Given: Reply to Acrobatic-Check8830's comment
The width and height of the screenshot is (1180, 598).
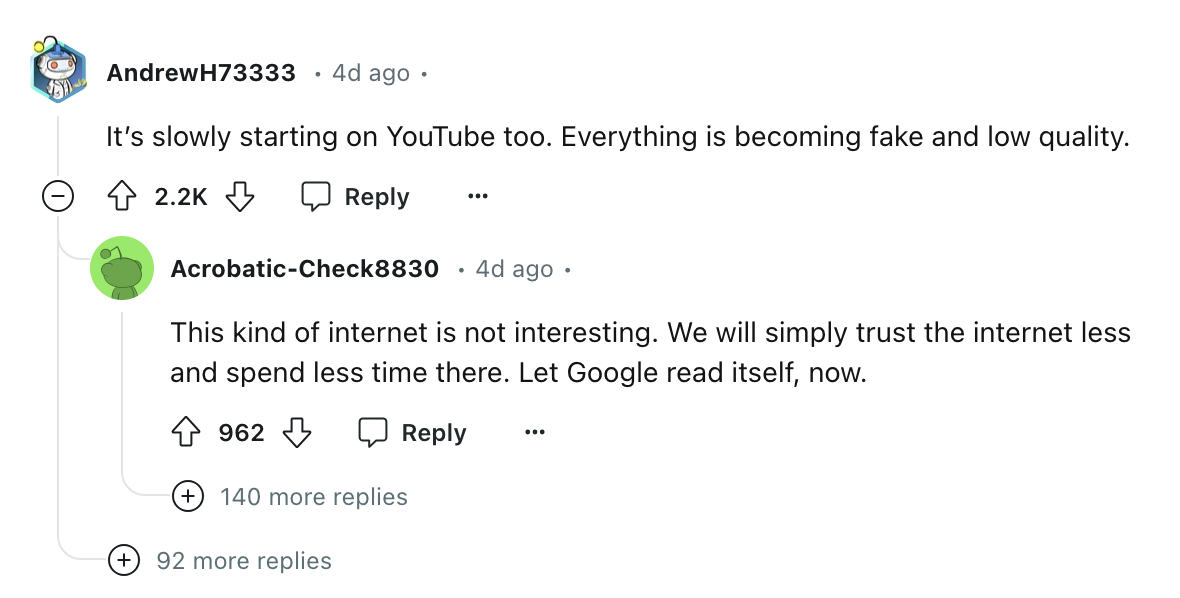Looking at the screenshot, I should point(413,433).
